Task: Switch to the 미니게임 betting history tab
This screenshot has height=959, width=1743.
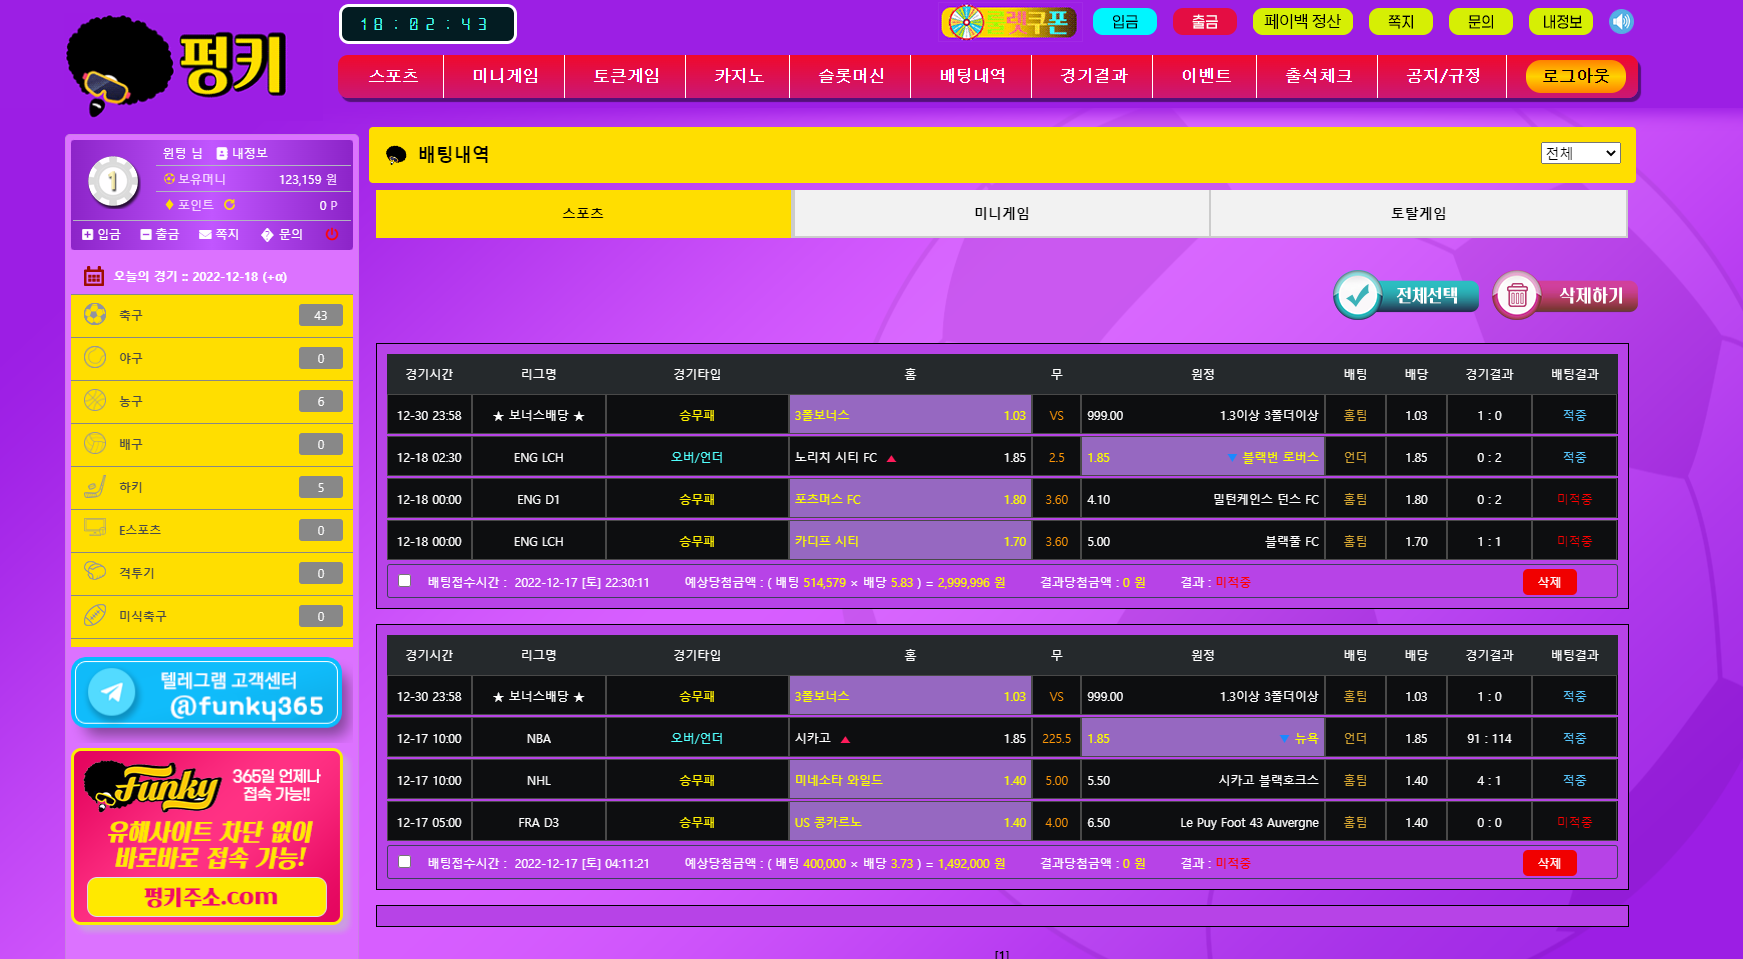Action: [1001, 213]
